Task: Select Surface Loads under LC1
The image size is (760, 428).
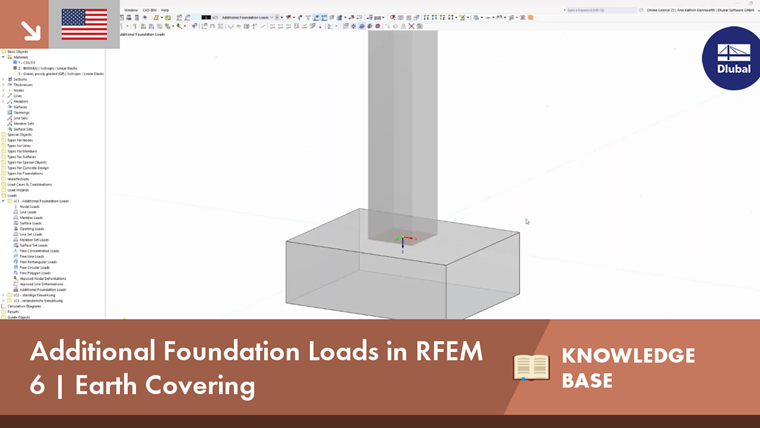Action: coord(31,223)
